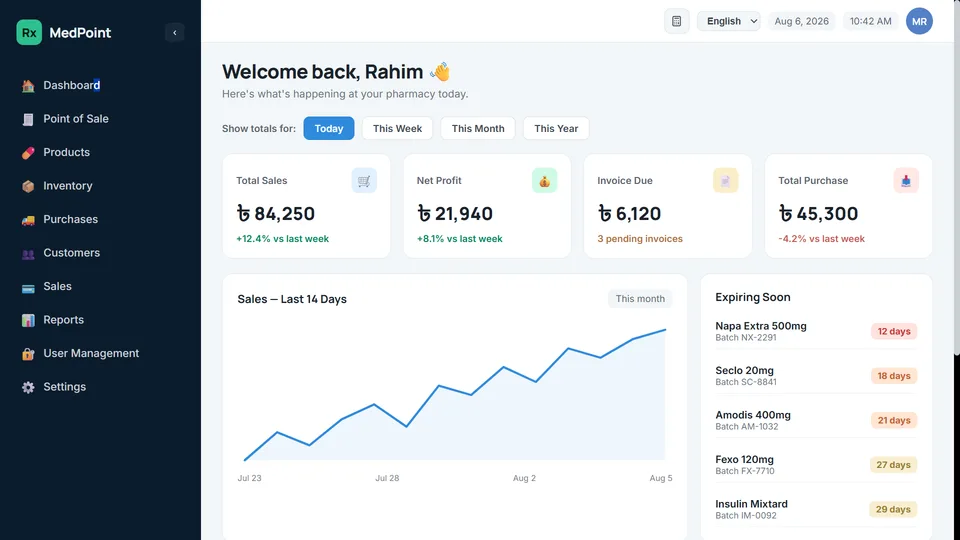The width and height of the screenshot is (960, 540).
Task: Click the User Management lock icon
Action: pos(28,354)
